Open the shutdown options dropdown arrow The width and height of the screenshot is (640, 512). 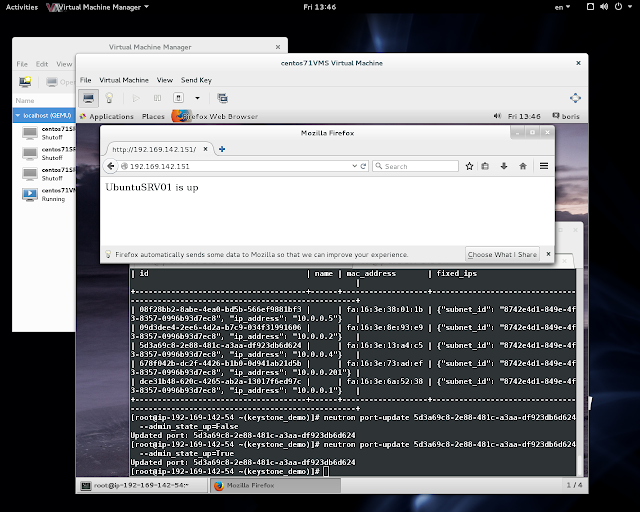tap(197, 98)
